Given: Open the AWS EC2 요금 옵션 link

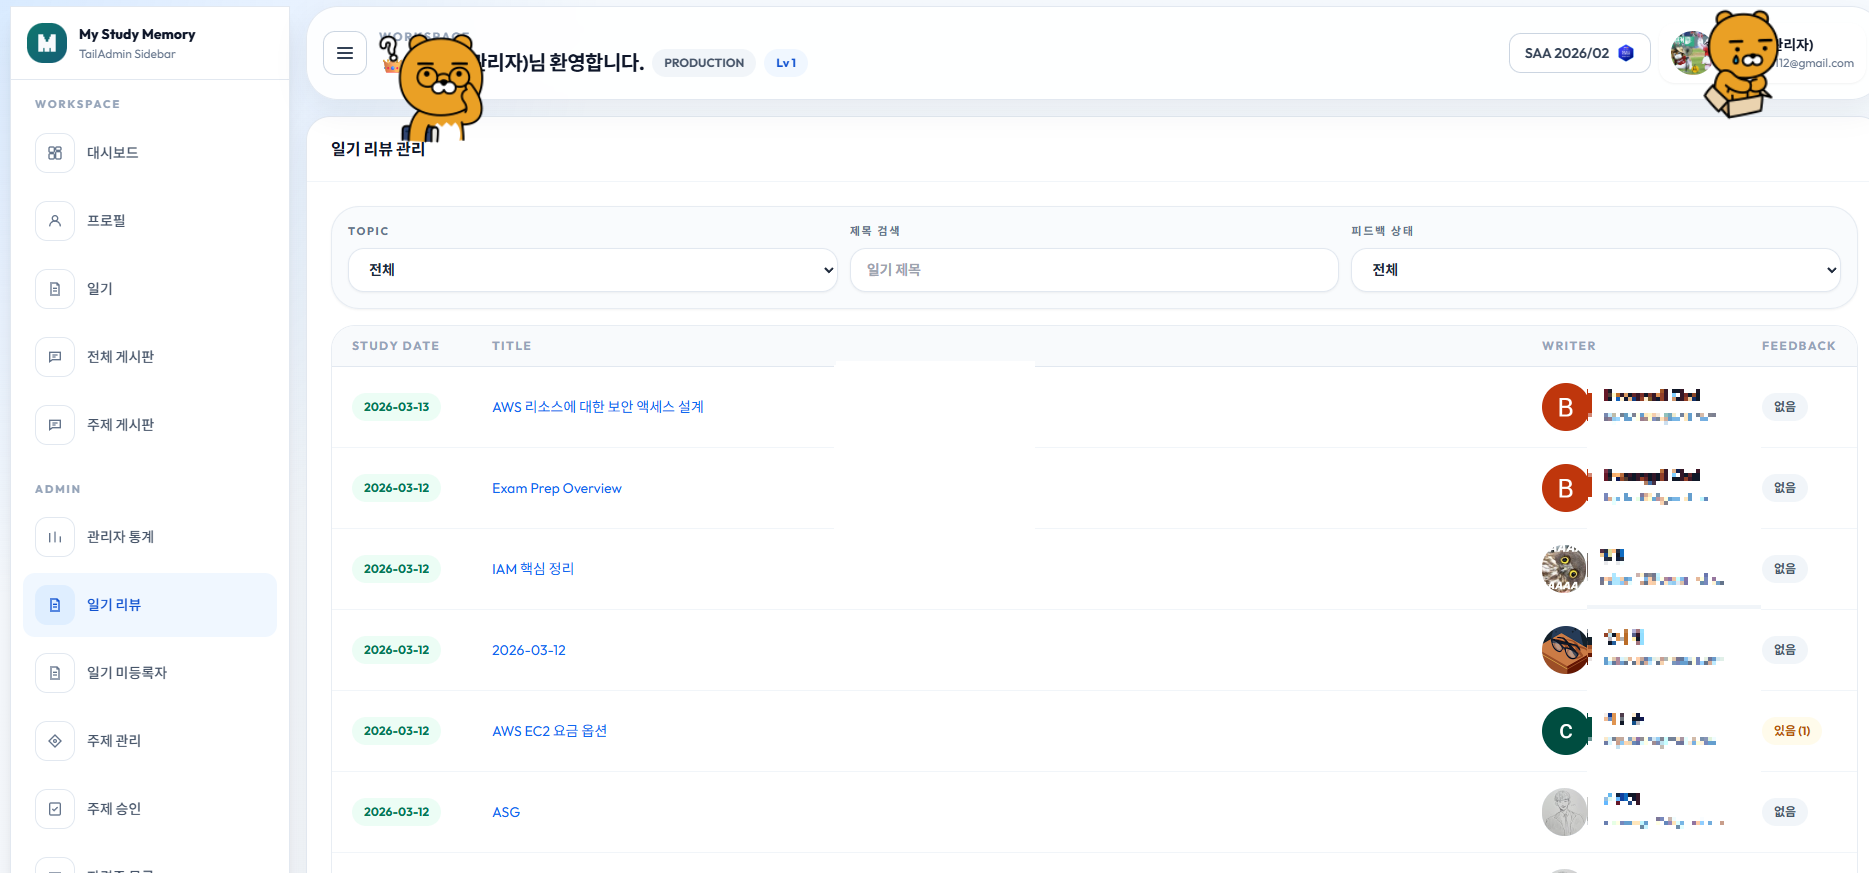Looking at the screenshot, I should tap(550, 731).
